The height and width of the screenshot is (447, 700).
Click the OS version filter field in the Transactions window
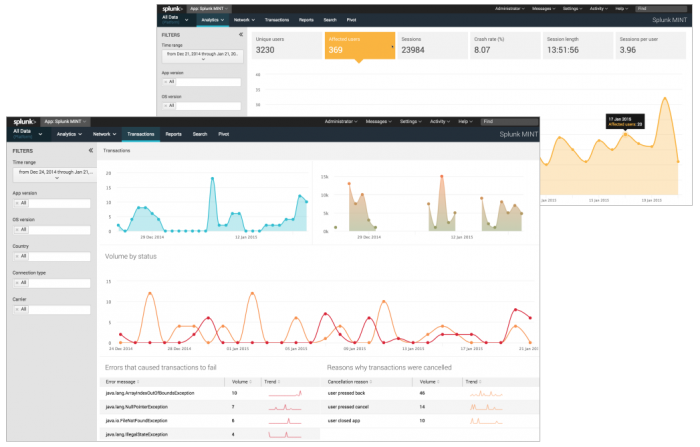coord(52,230)
